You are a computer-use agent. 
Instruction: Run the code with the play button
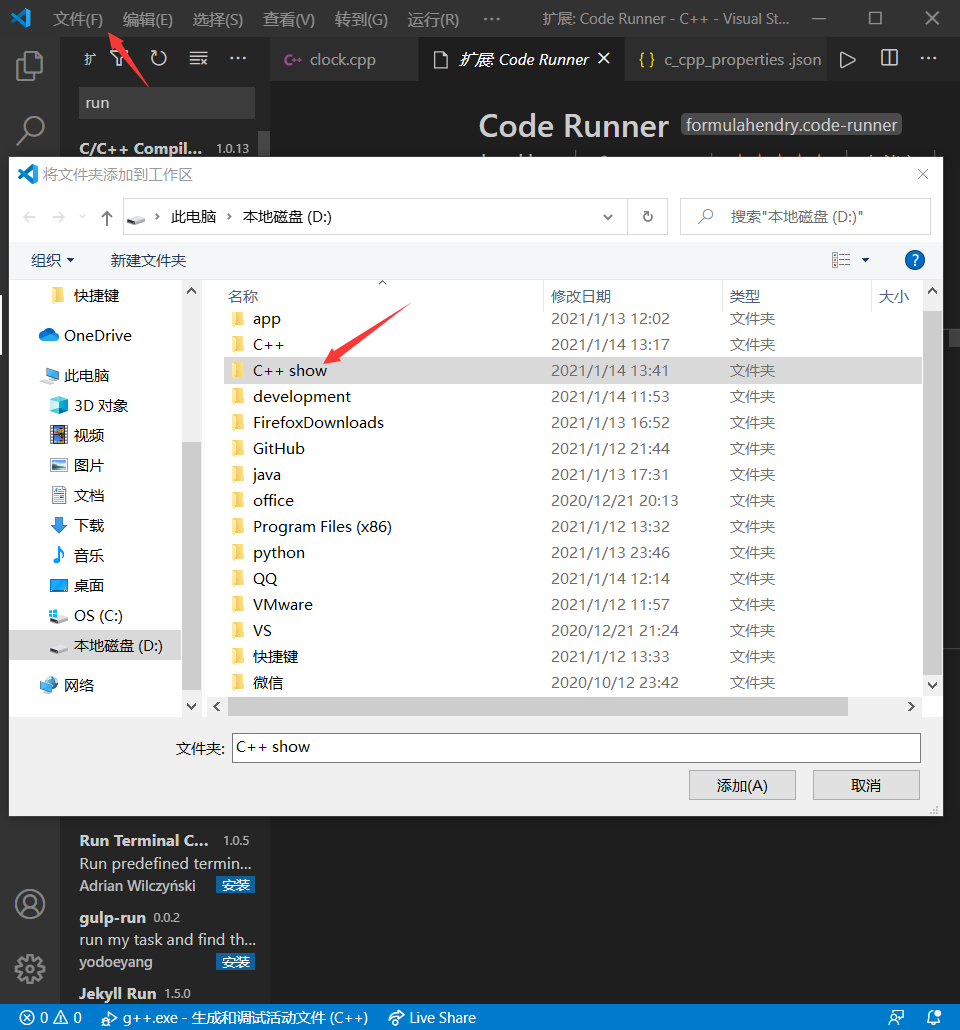pyautogui.click(x=847, y=59)
